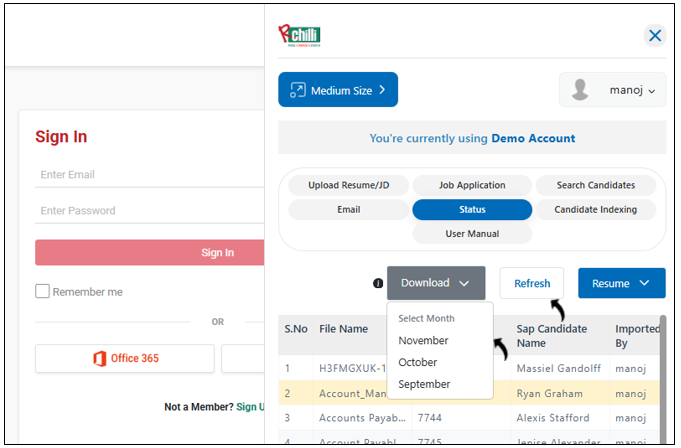Screen dimensions: 681x448
Task: Open the Resume dropdown menu
Action: [621, 283]
